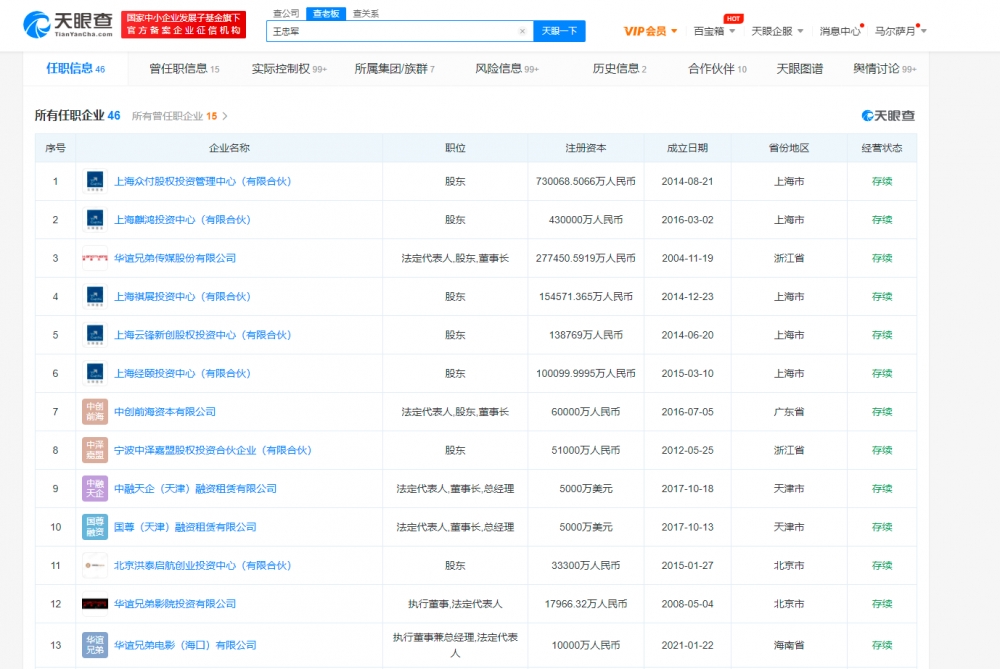Switch to 查公司 search tab
The width and height of the screenshot is (1000, 669).
pyautogui.click(x=285, y=13)
